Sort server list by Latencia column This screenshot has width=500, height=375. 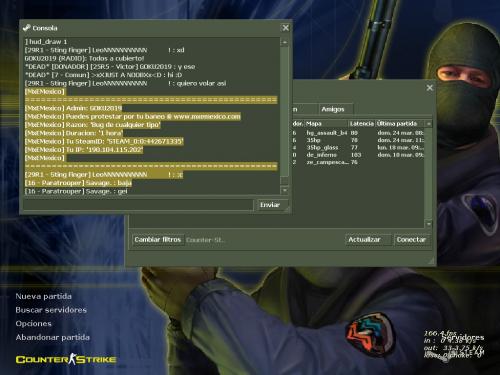pos(362,124)
